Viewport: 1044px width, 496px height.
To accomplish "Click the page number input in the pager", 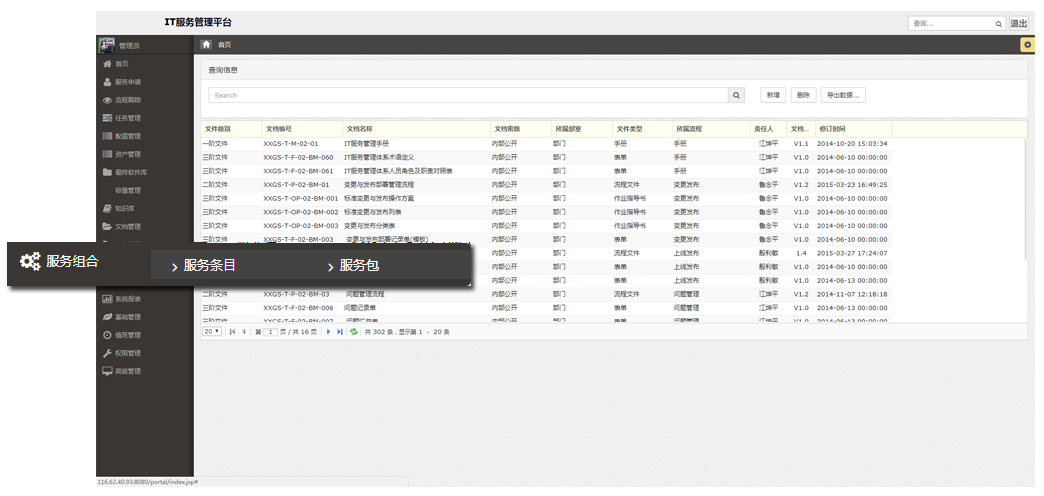I will click(x=269, y=331).
